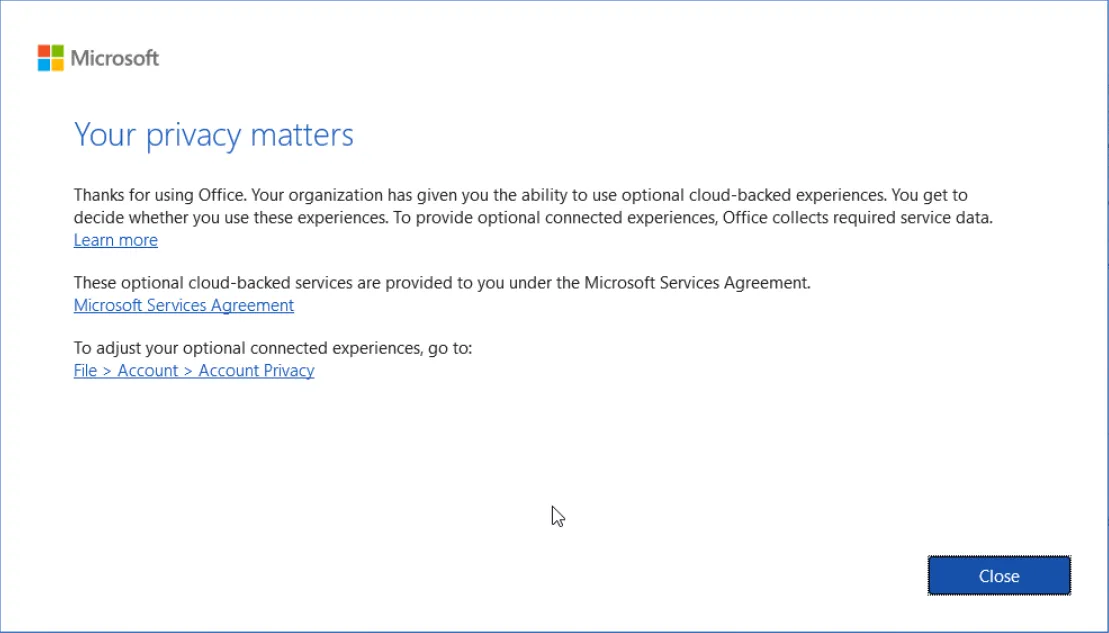Click the 'Your privacy matters' heading

(x=214, y=134)
